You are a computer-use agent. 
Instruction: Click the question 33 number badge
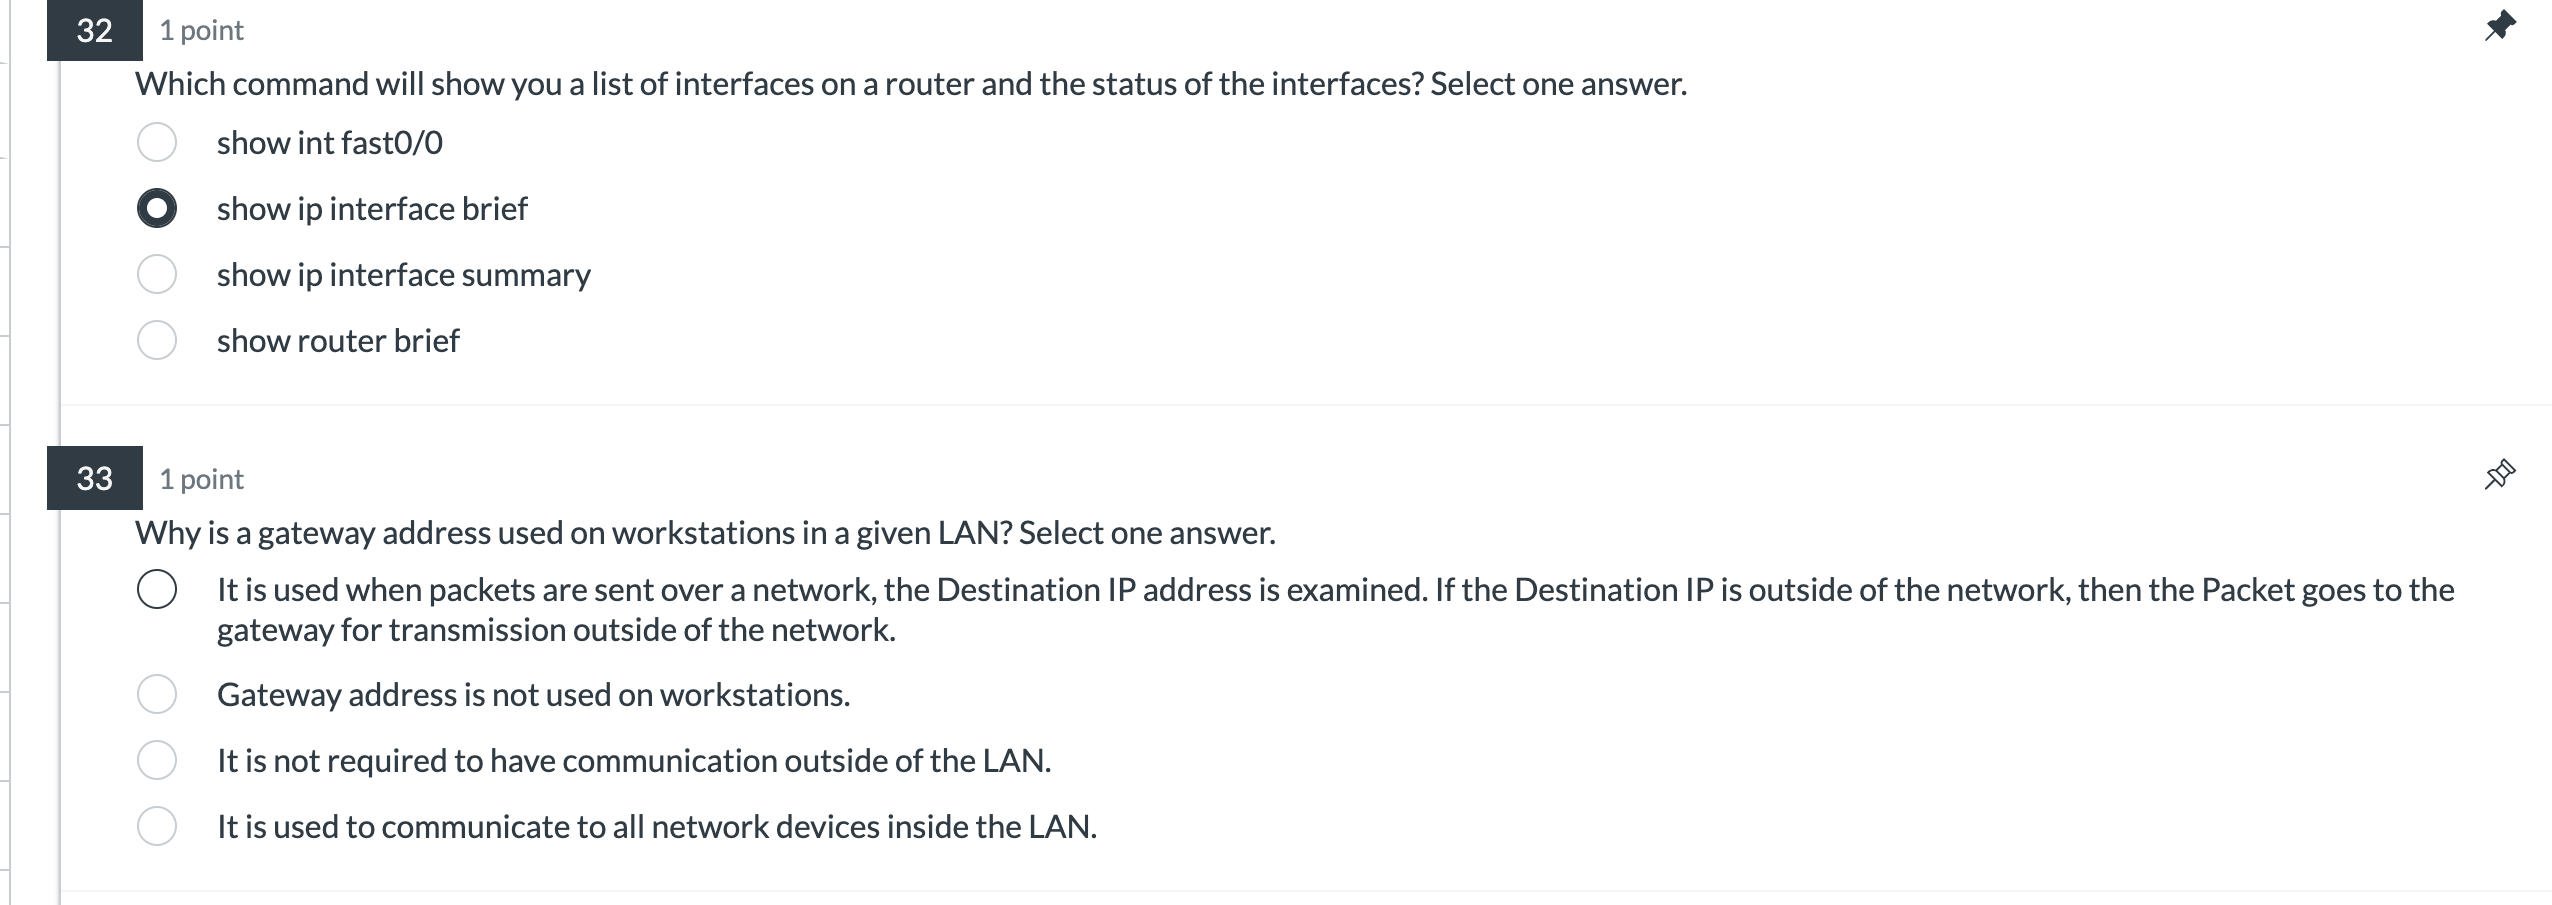[x=93, y=478]
